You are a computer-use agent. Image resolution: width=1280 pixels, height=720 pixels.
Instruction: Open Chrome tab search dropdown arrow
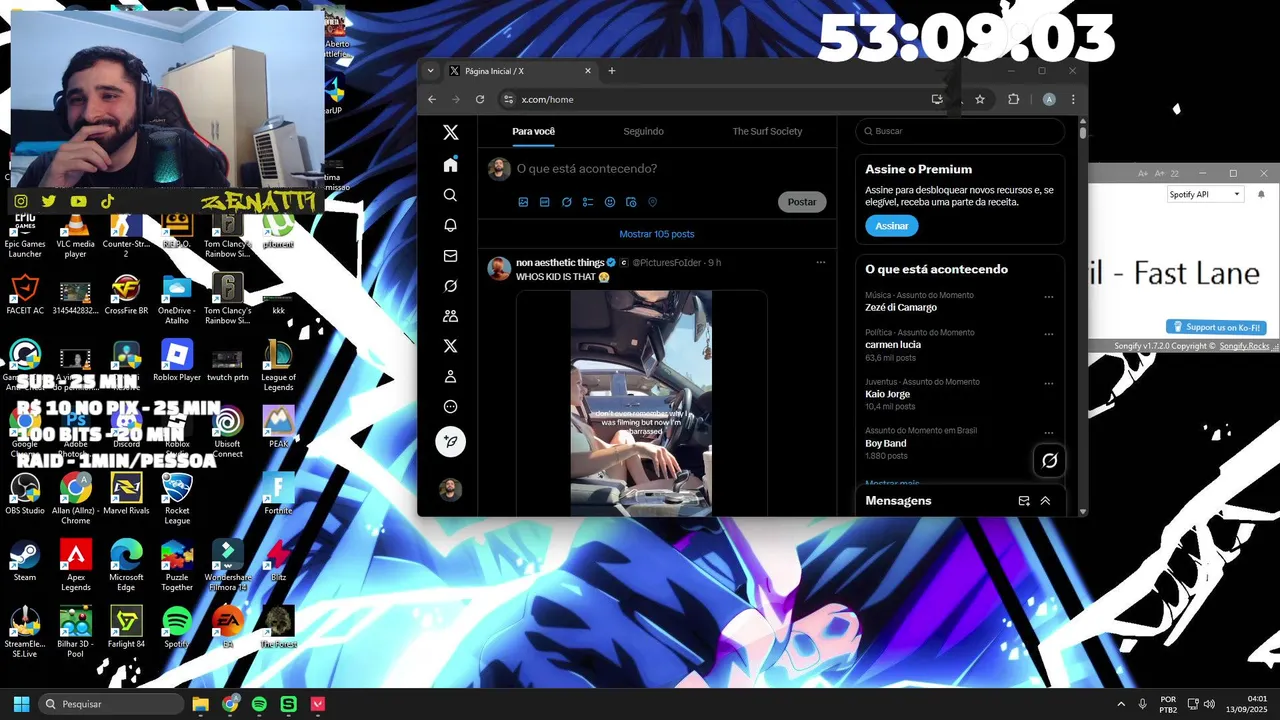point(430,71)
